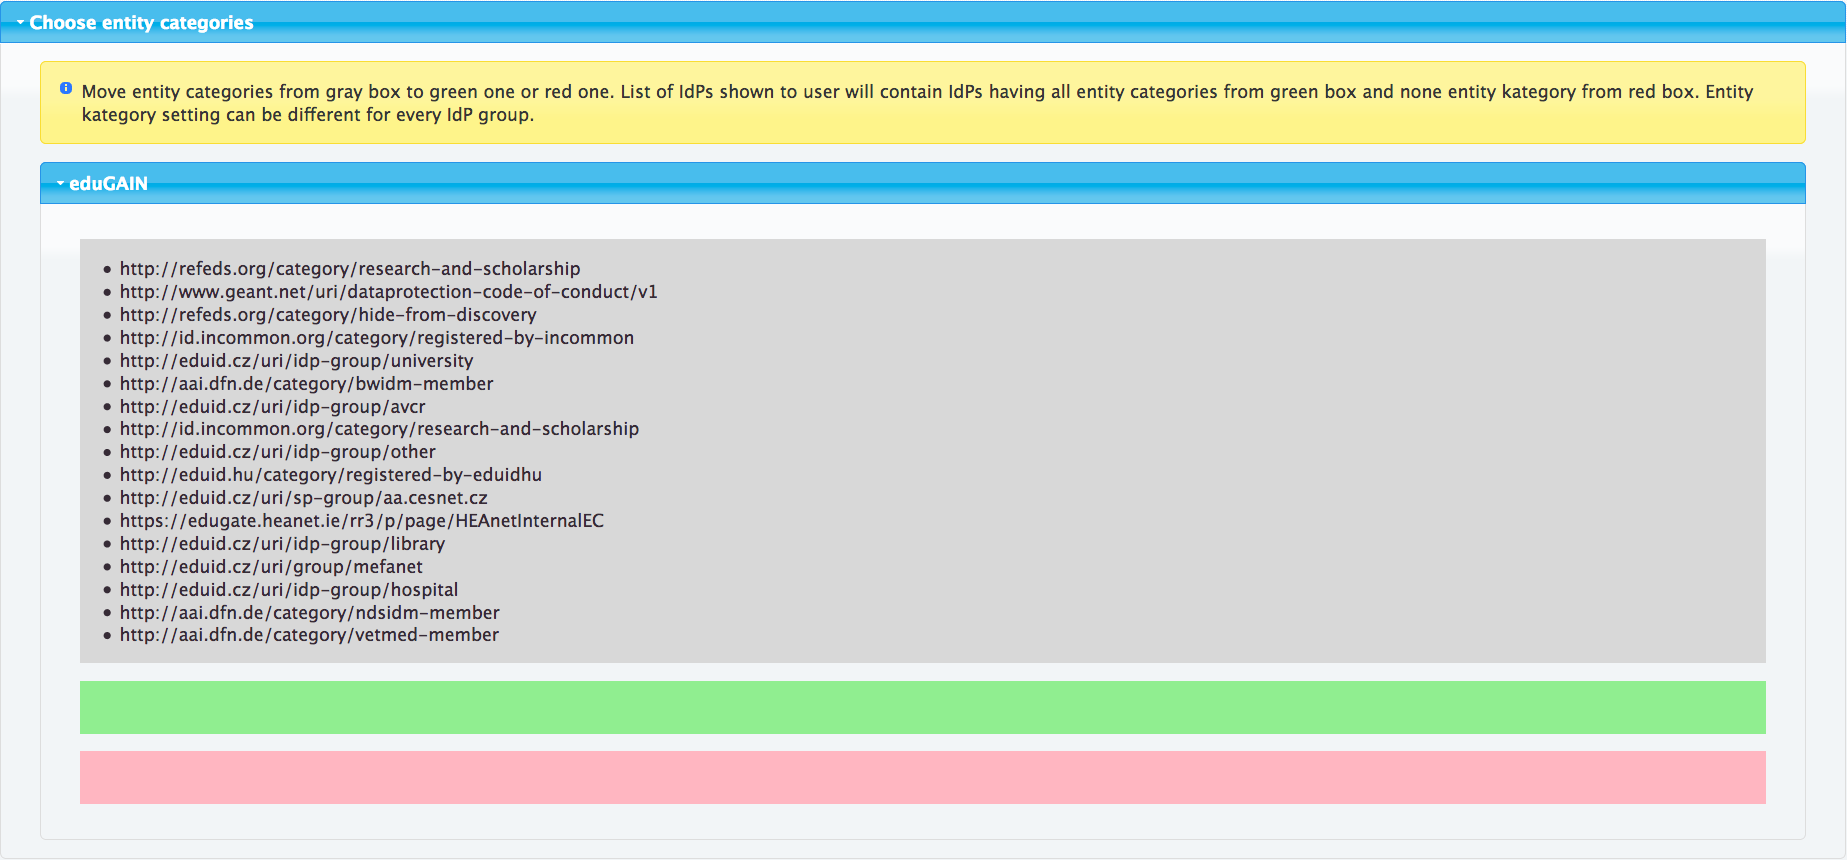Select refeds.org research-and-scholarship category
The height and width of the screenshot is (860, 1847).
coord(349,269)
